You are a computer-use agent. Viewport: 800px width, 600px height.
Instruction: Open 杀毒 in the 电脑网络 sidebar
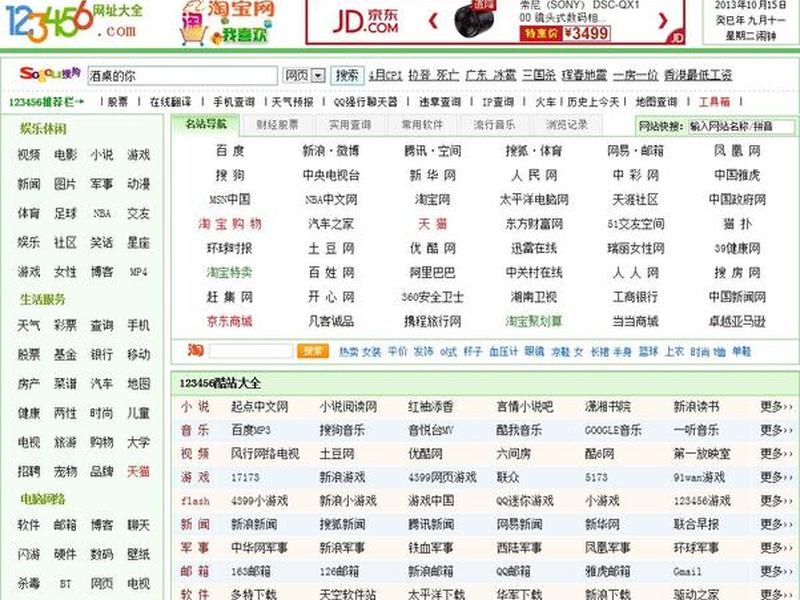(29, 583)
